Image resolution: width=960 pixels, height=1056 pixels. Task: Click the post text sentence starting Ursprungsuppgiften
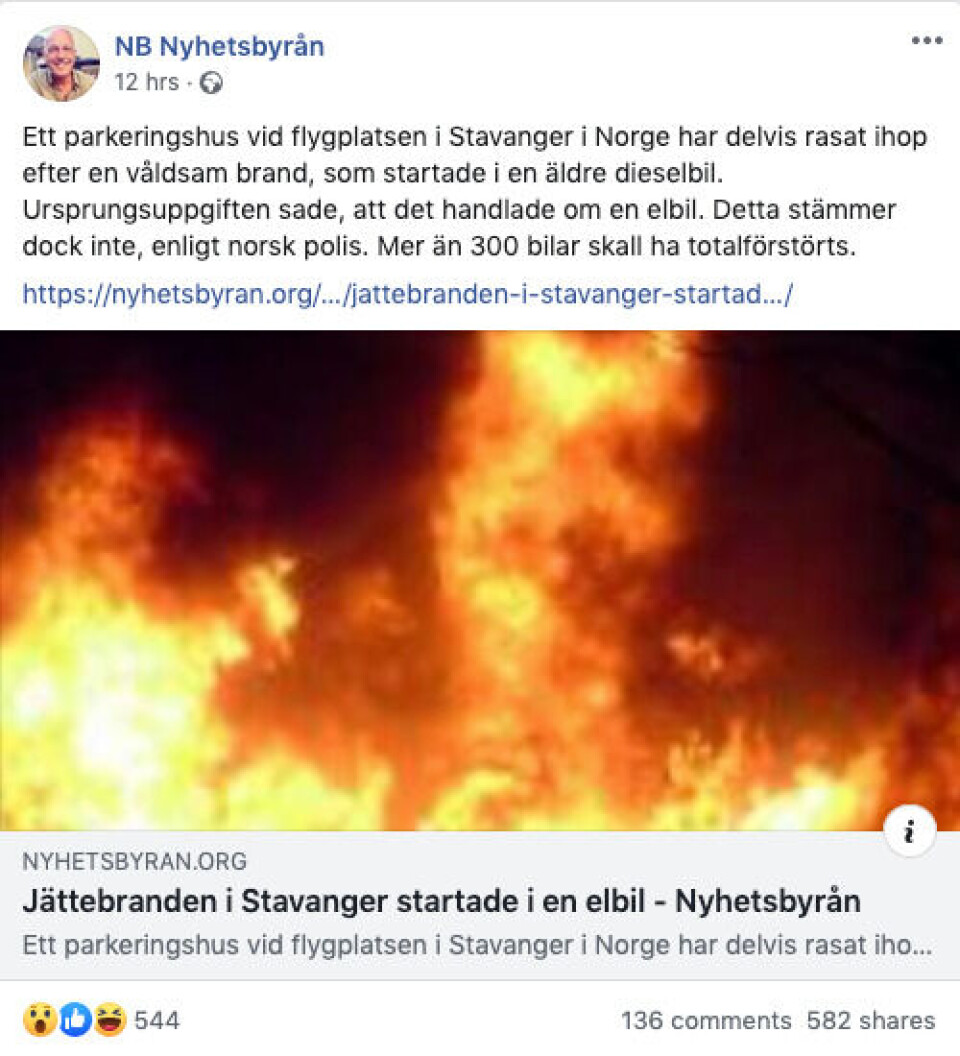coord(363,210)
